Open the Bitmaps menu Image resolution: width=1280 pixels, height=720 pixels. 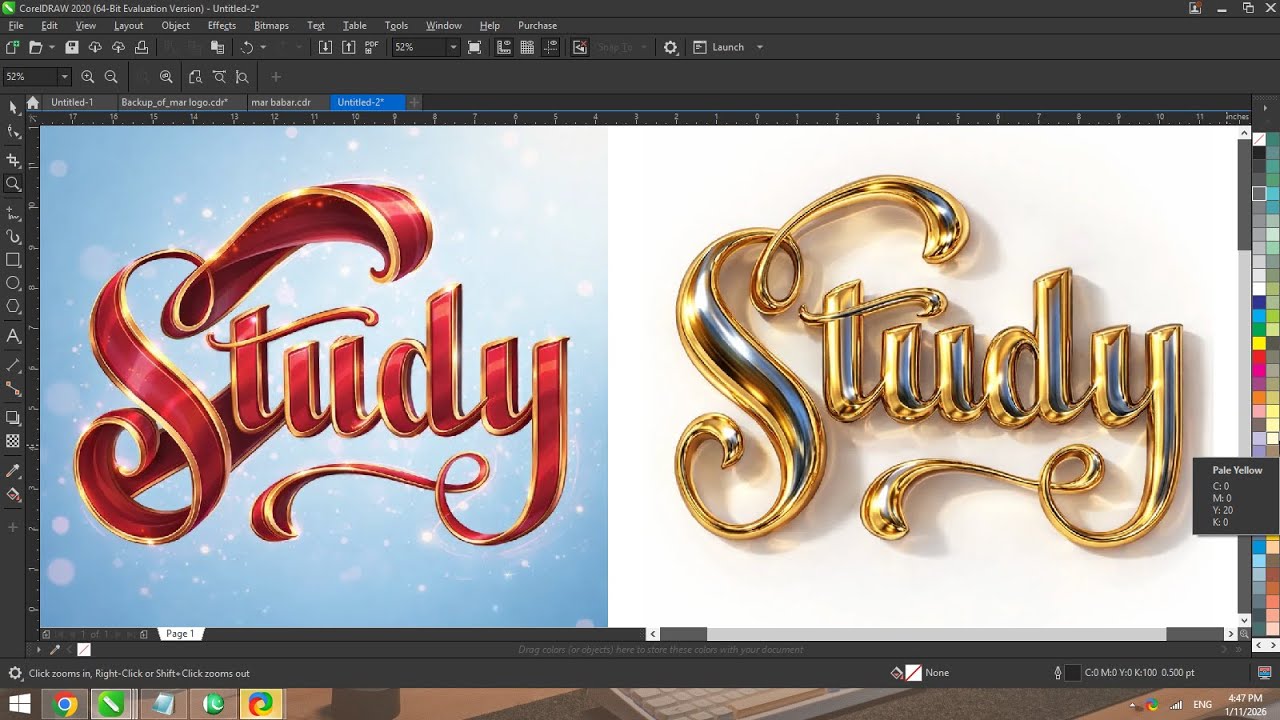click(271, 25)
